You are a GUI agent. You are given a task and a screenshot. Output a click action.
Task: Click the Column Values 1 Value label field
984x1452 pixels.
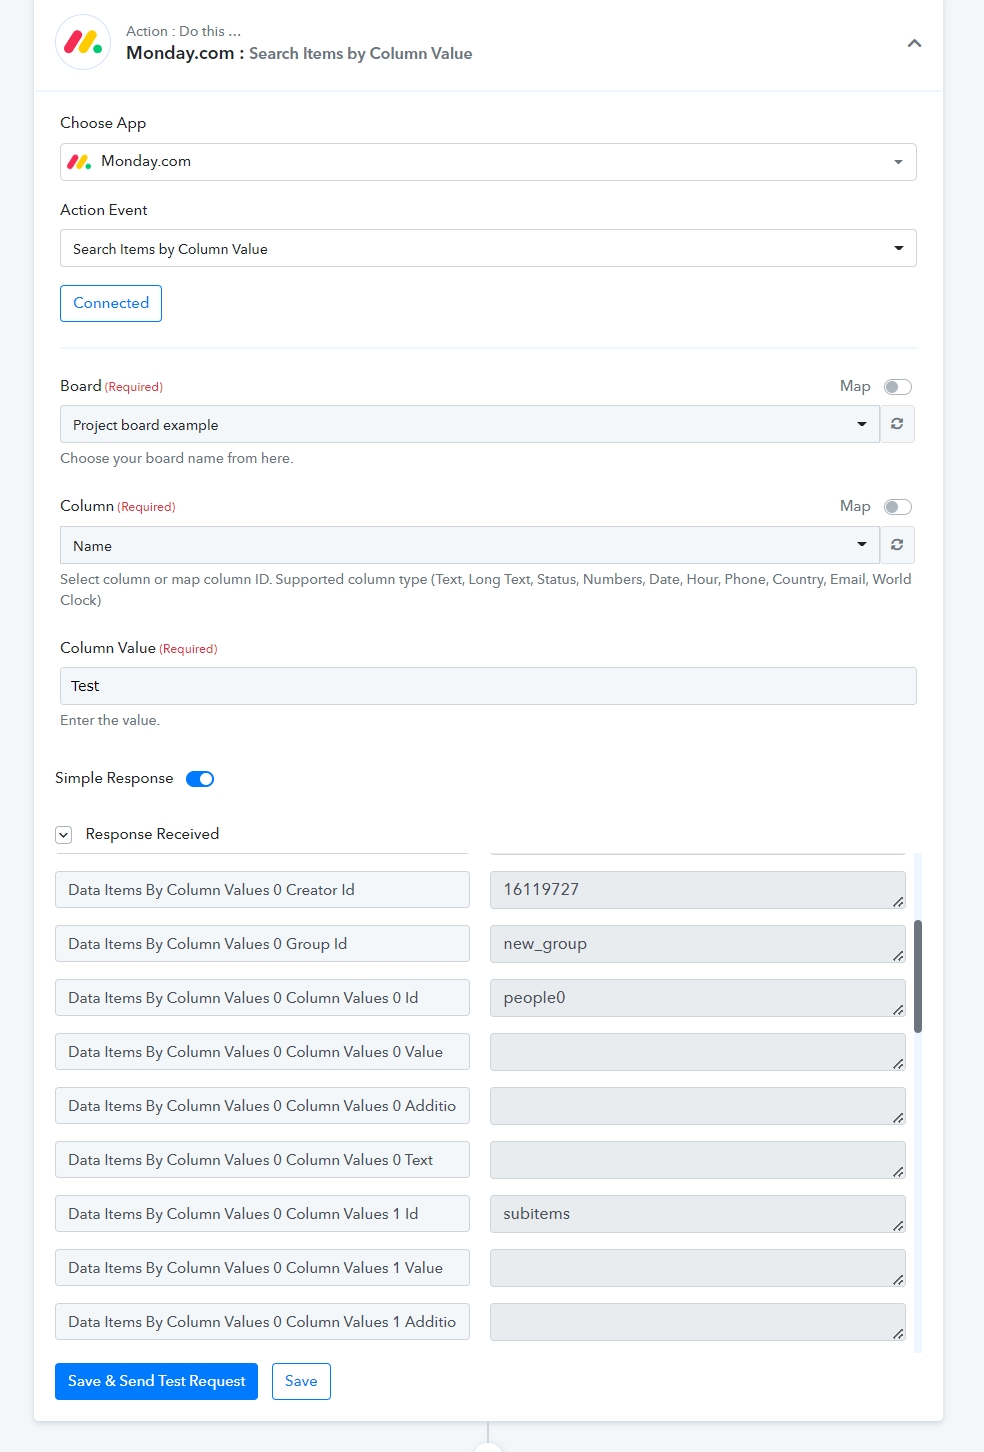click(262, 1268)
